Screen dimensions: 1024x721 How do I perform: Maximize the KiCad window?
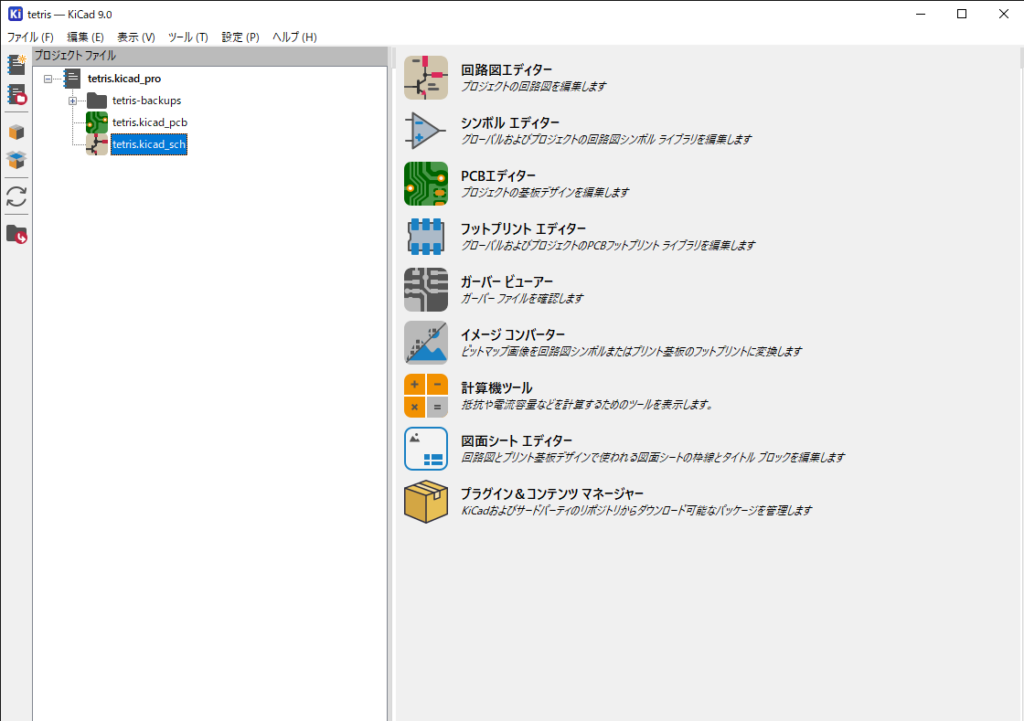(962, 14)
